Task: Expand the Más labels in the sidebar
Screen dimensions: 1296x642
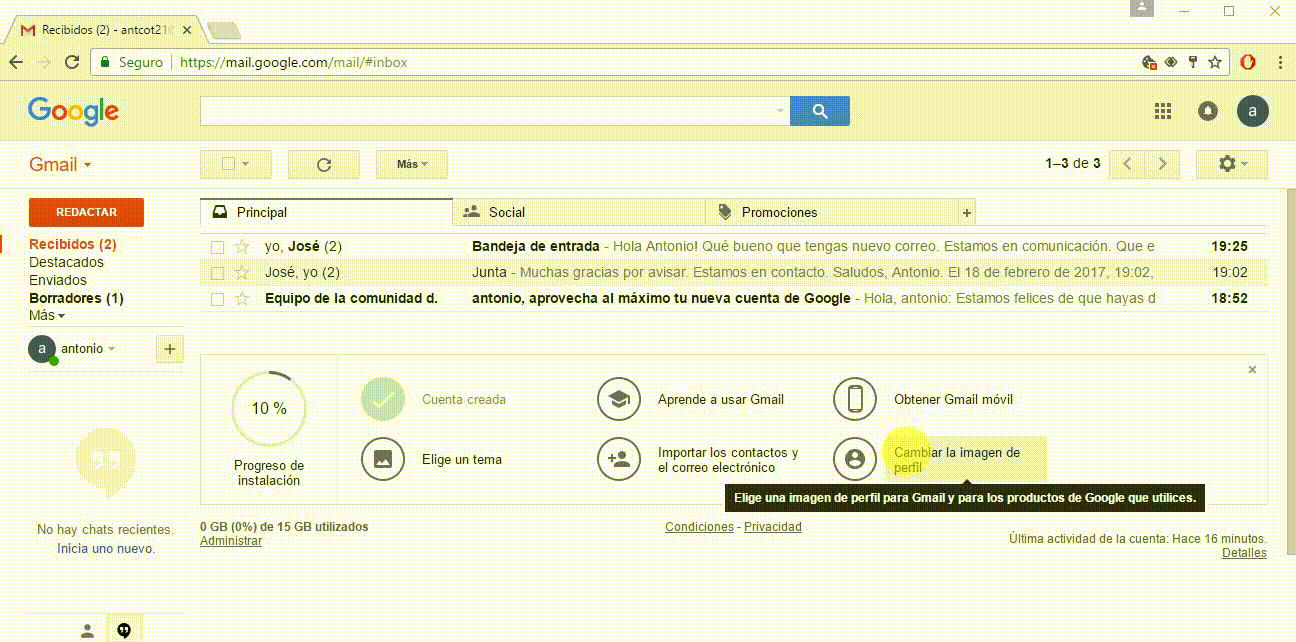Action: pyautogui.click(x=47, y=315)
